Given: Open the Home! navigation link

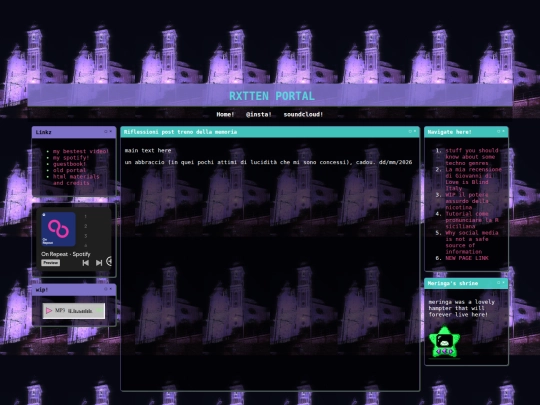Looking at the screenshot, I should (225, 115).
